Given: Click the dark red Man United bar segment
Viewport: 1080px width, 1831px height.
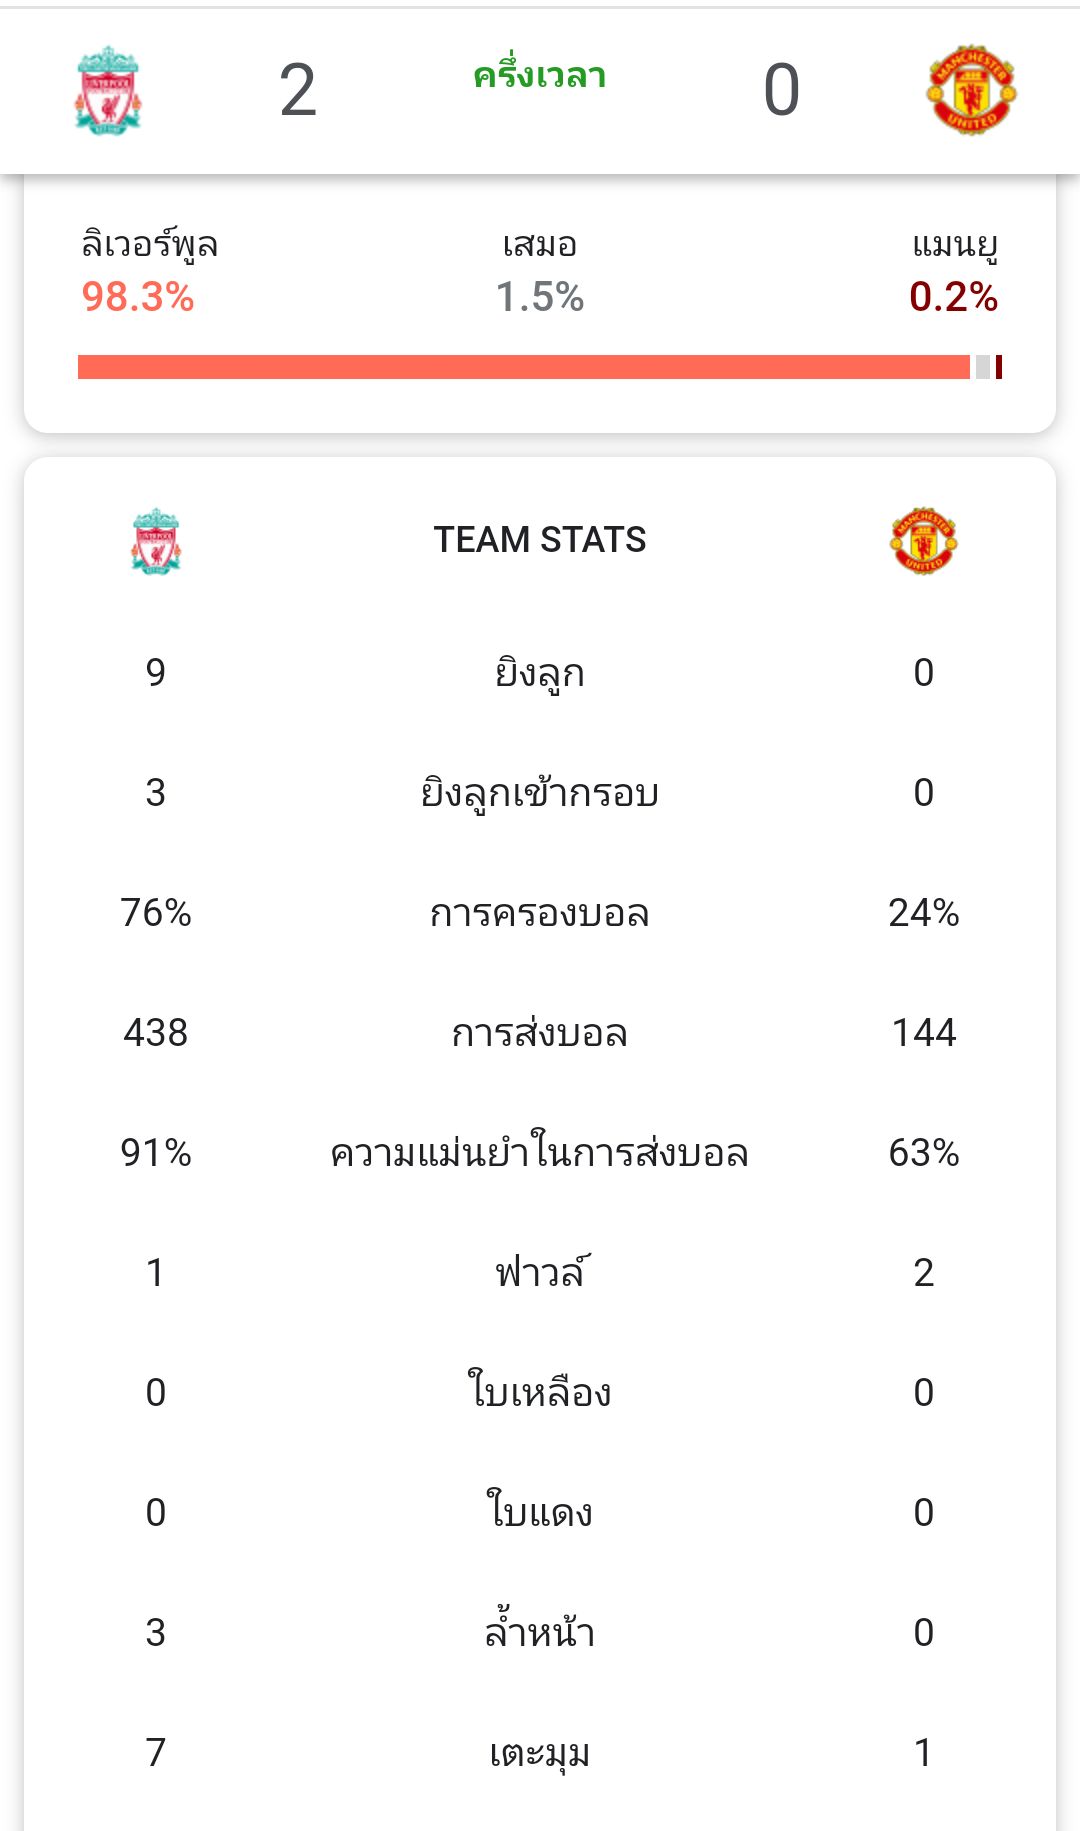Looking at the screenshot, I should pyautogui.click(x=999, y=367).
